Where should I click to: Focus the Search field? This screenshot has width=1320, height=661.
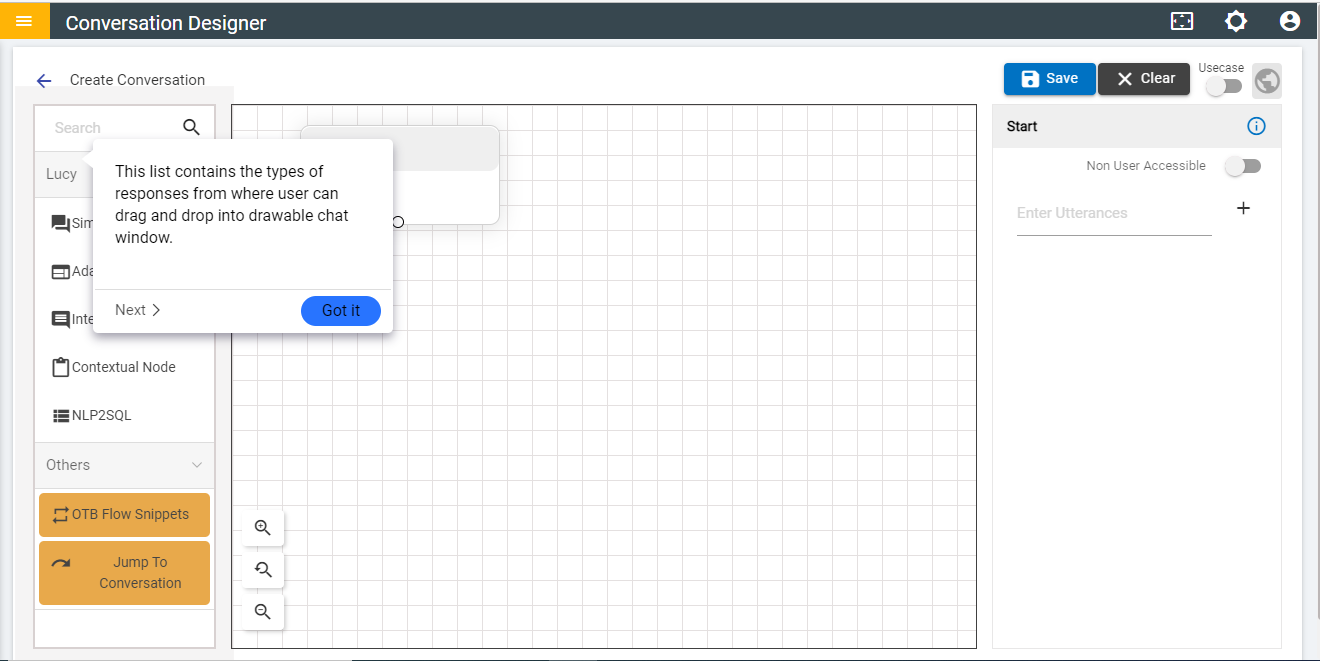click(110, 128)
